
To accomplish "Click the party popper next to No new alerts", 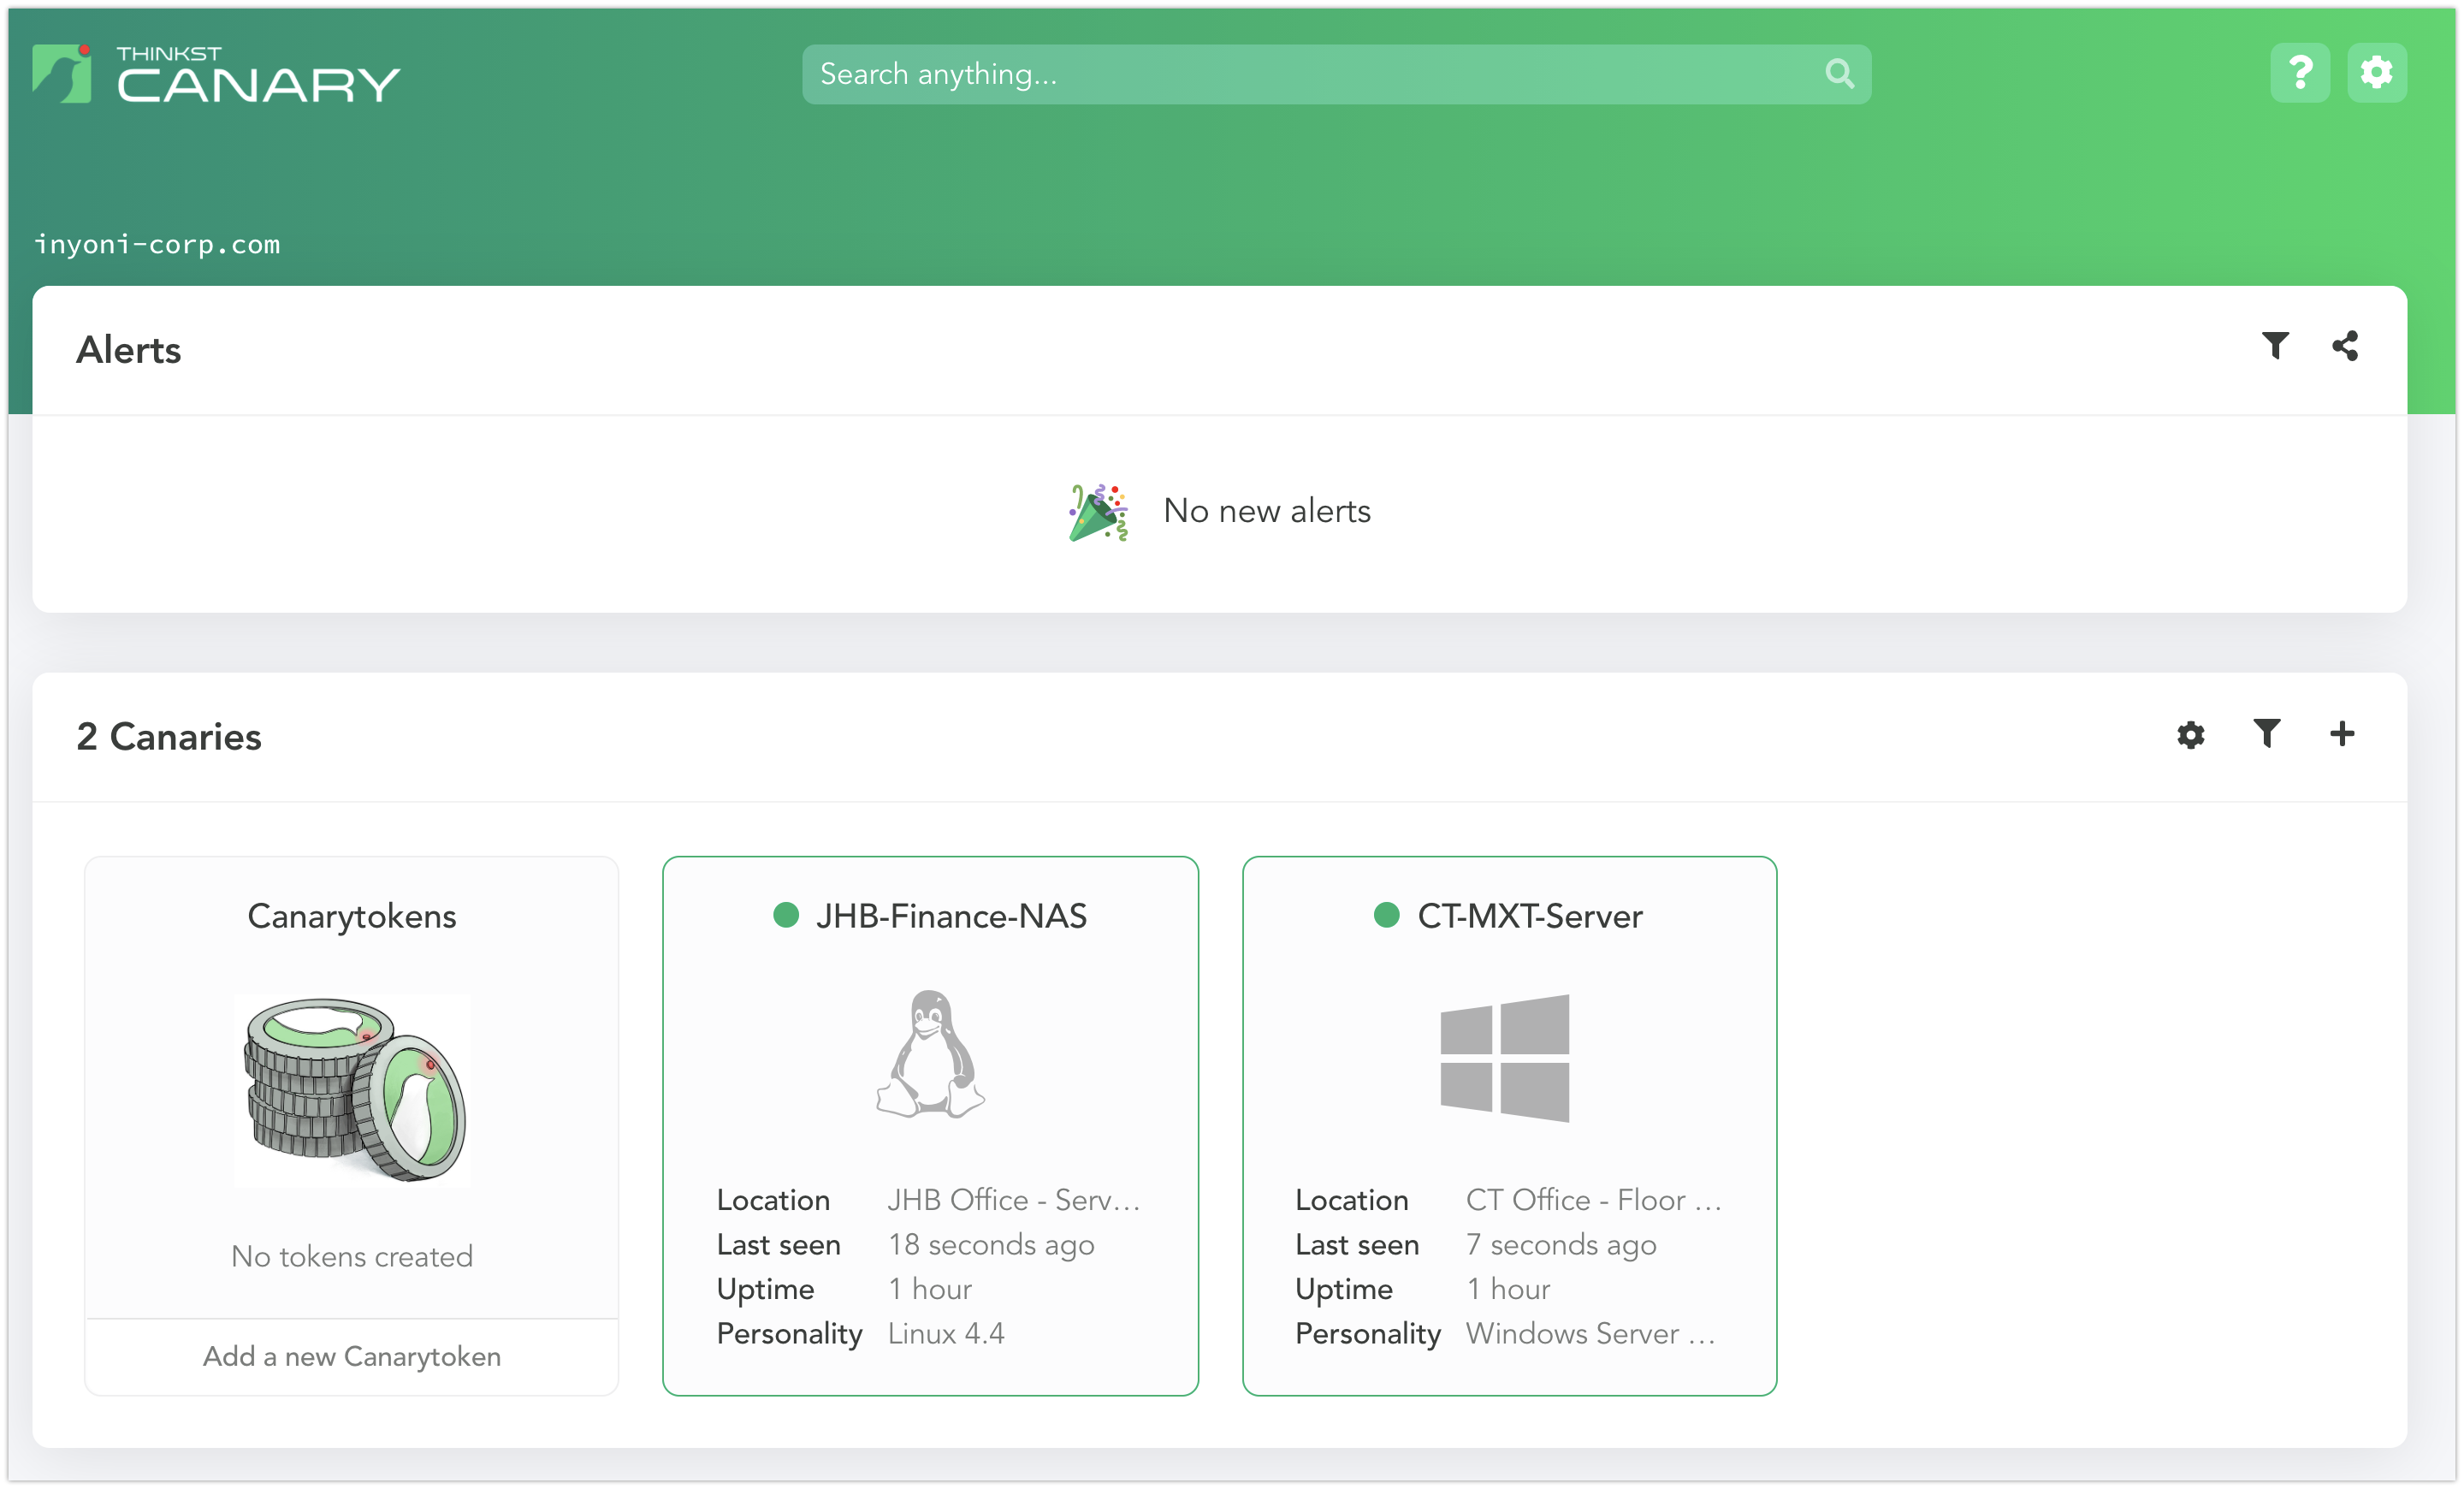I will click(x=1096, y=511).
